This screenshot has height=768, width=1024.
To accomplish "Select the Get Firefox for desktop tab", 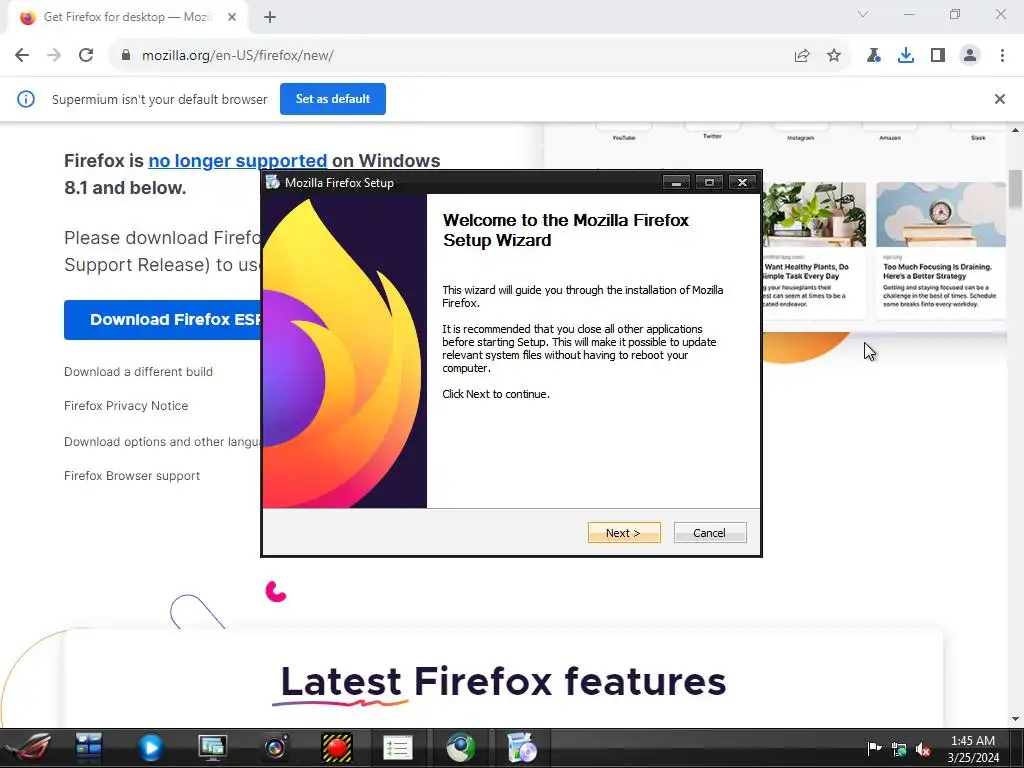I will point(127,18).
